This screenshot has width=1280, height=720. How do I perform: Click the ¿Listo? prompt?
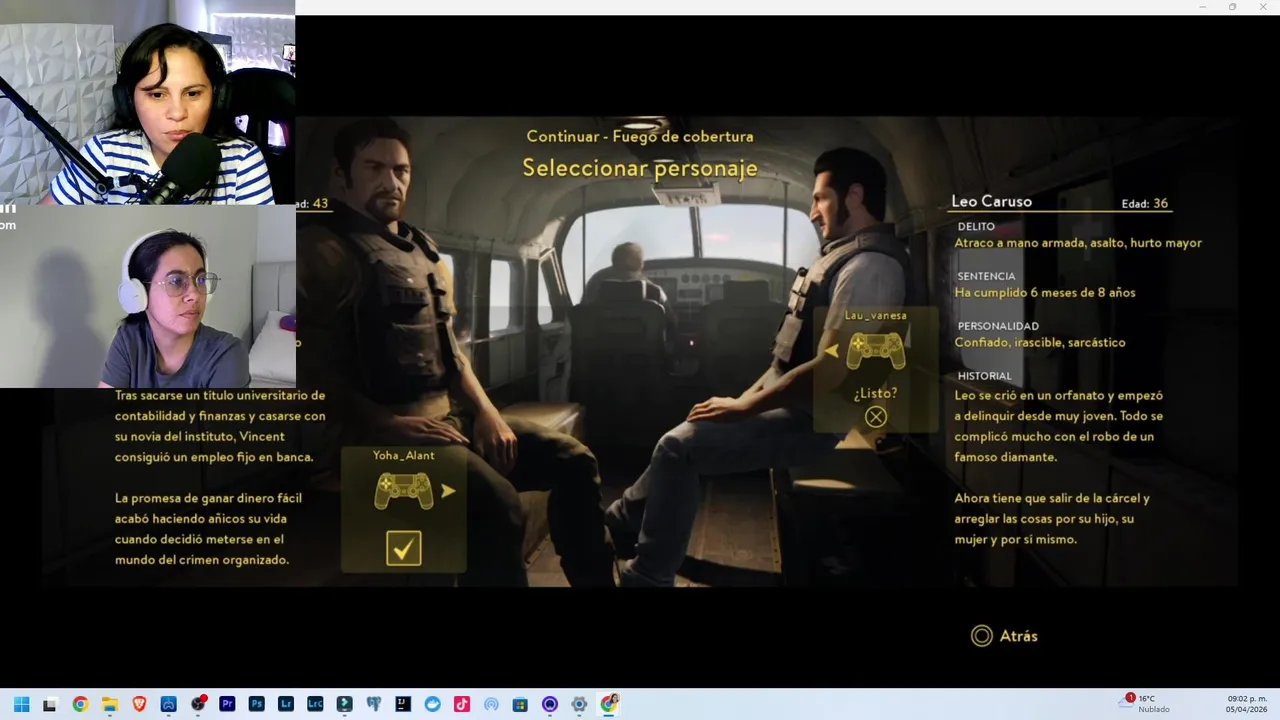pos(875,393)
